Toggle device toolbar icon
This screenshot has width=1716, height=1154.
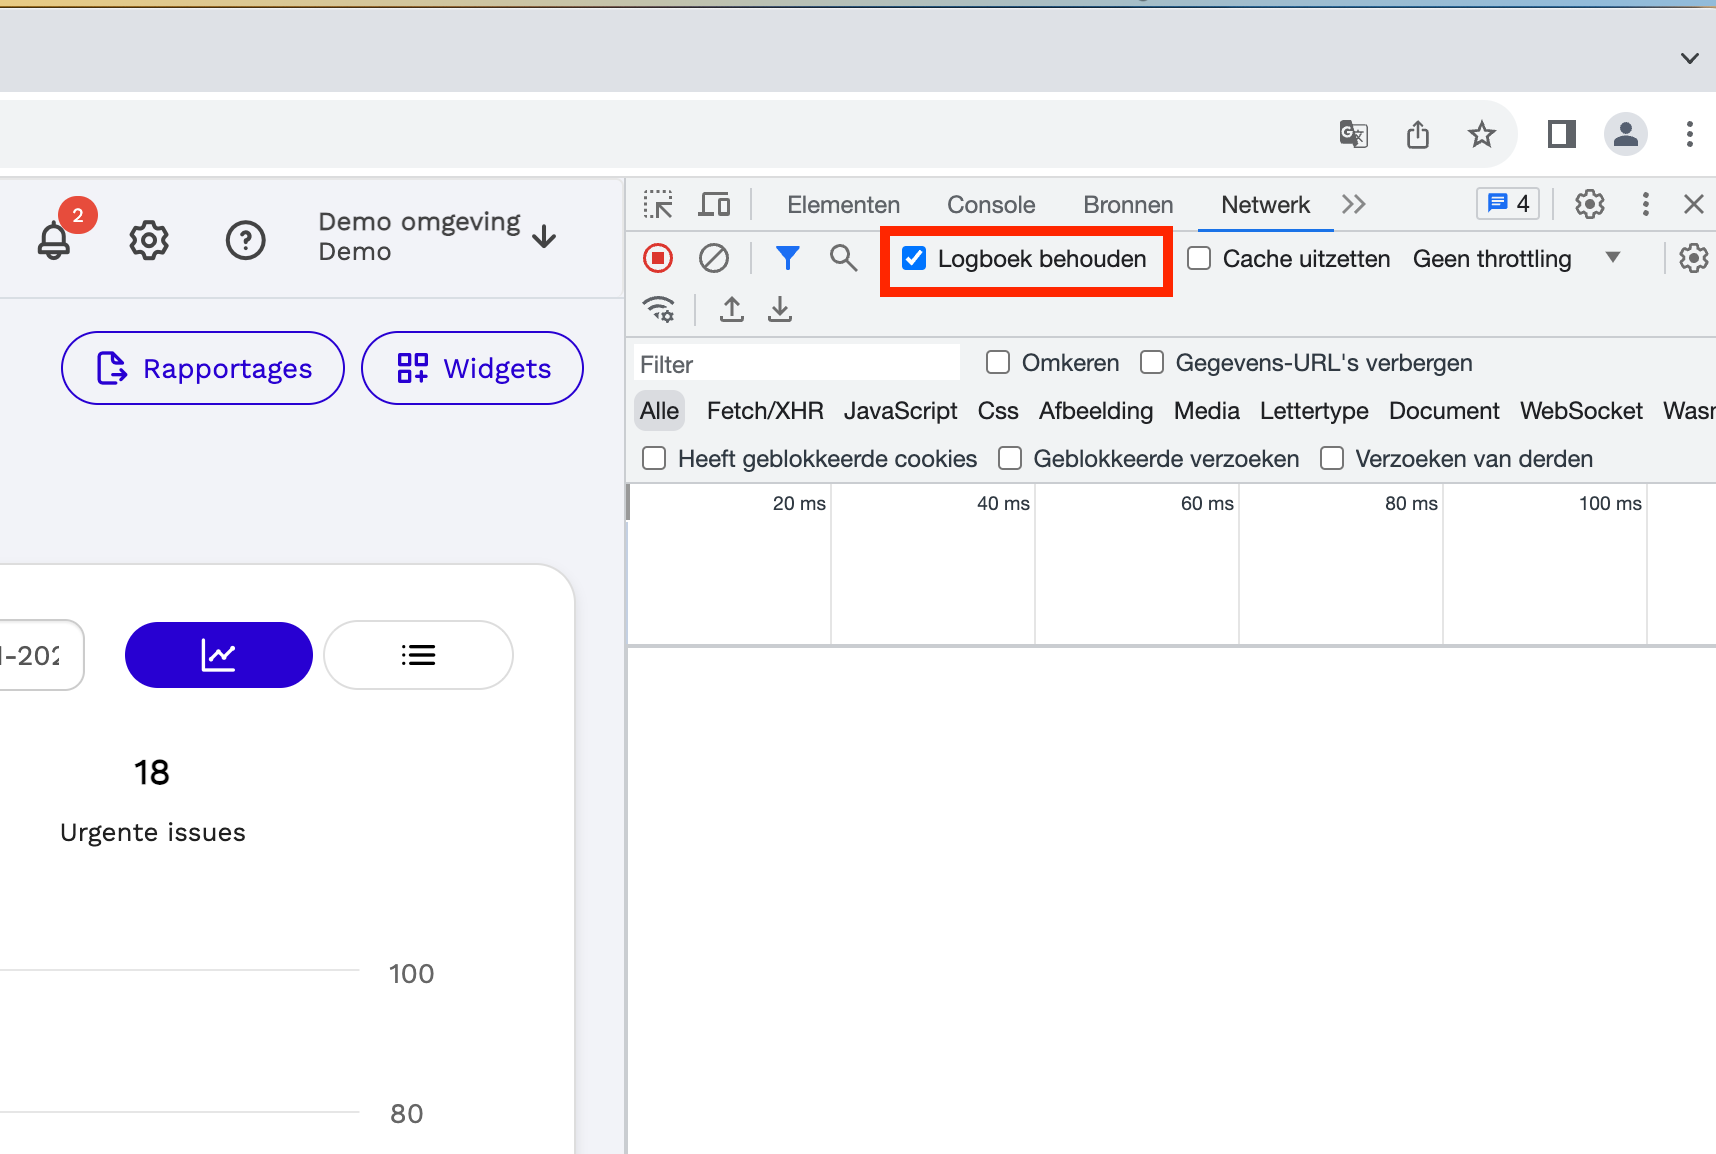click(714, 205)
